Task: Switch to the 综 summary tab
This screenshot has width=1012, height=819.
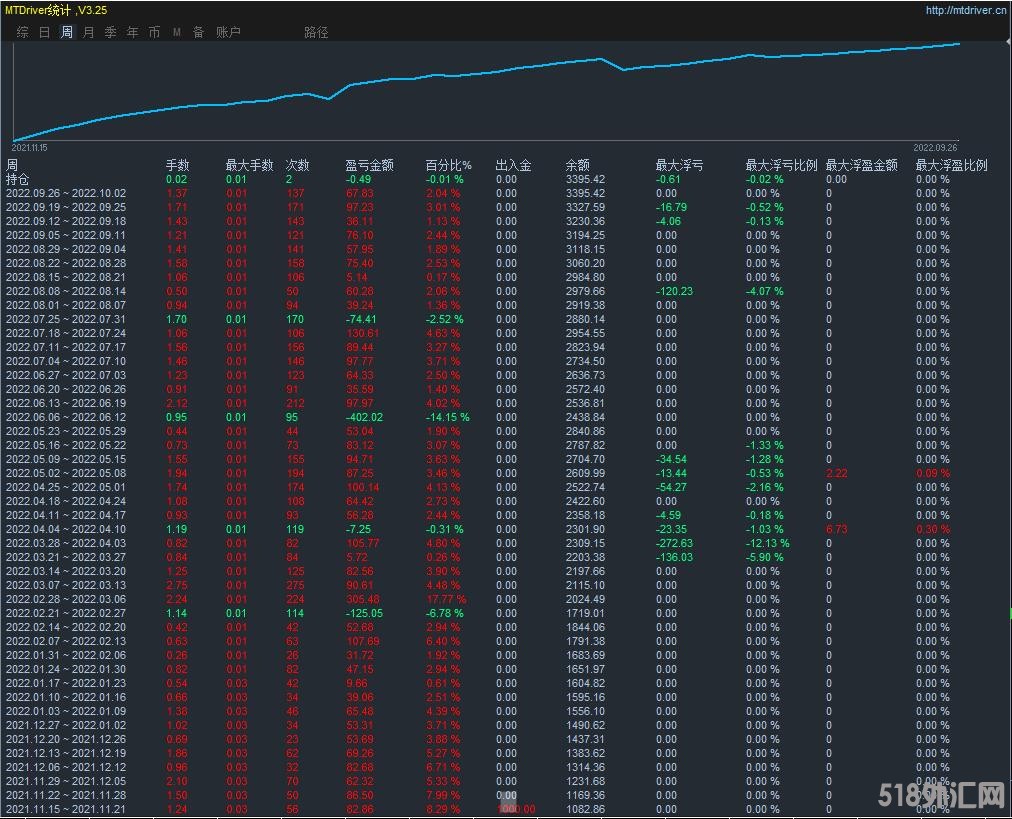Action: (x=22, y=32)
